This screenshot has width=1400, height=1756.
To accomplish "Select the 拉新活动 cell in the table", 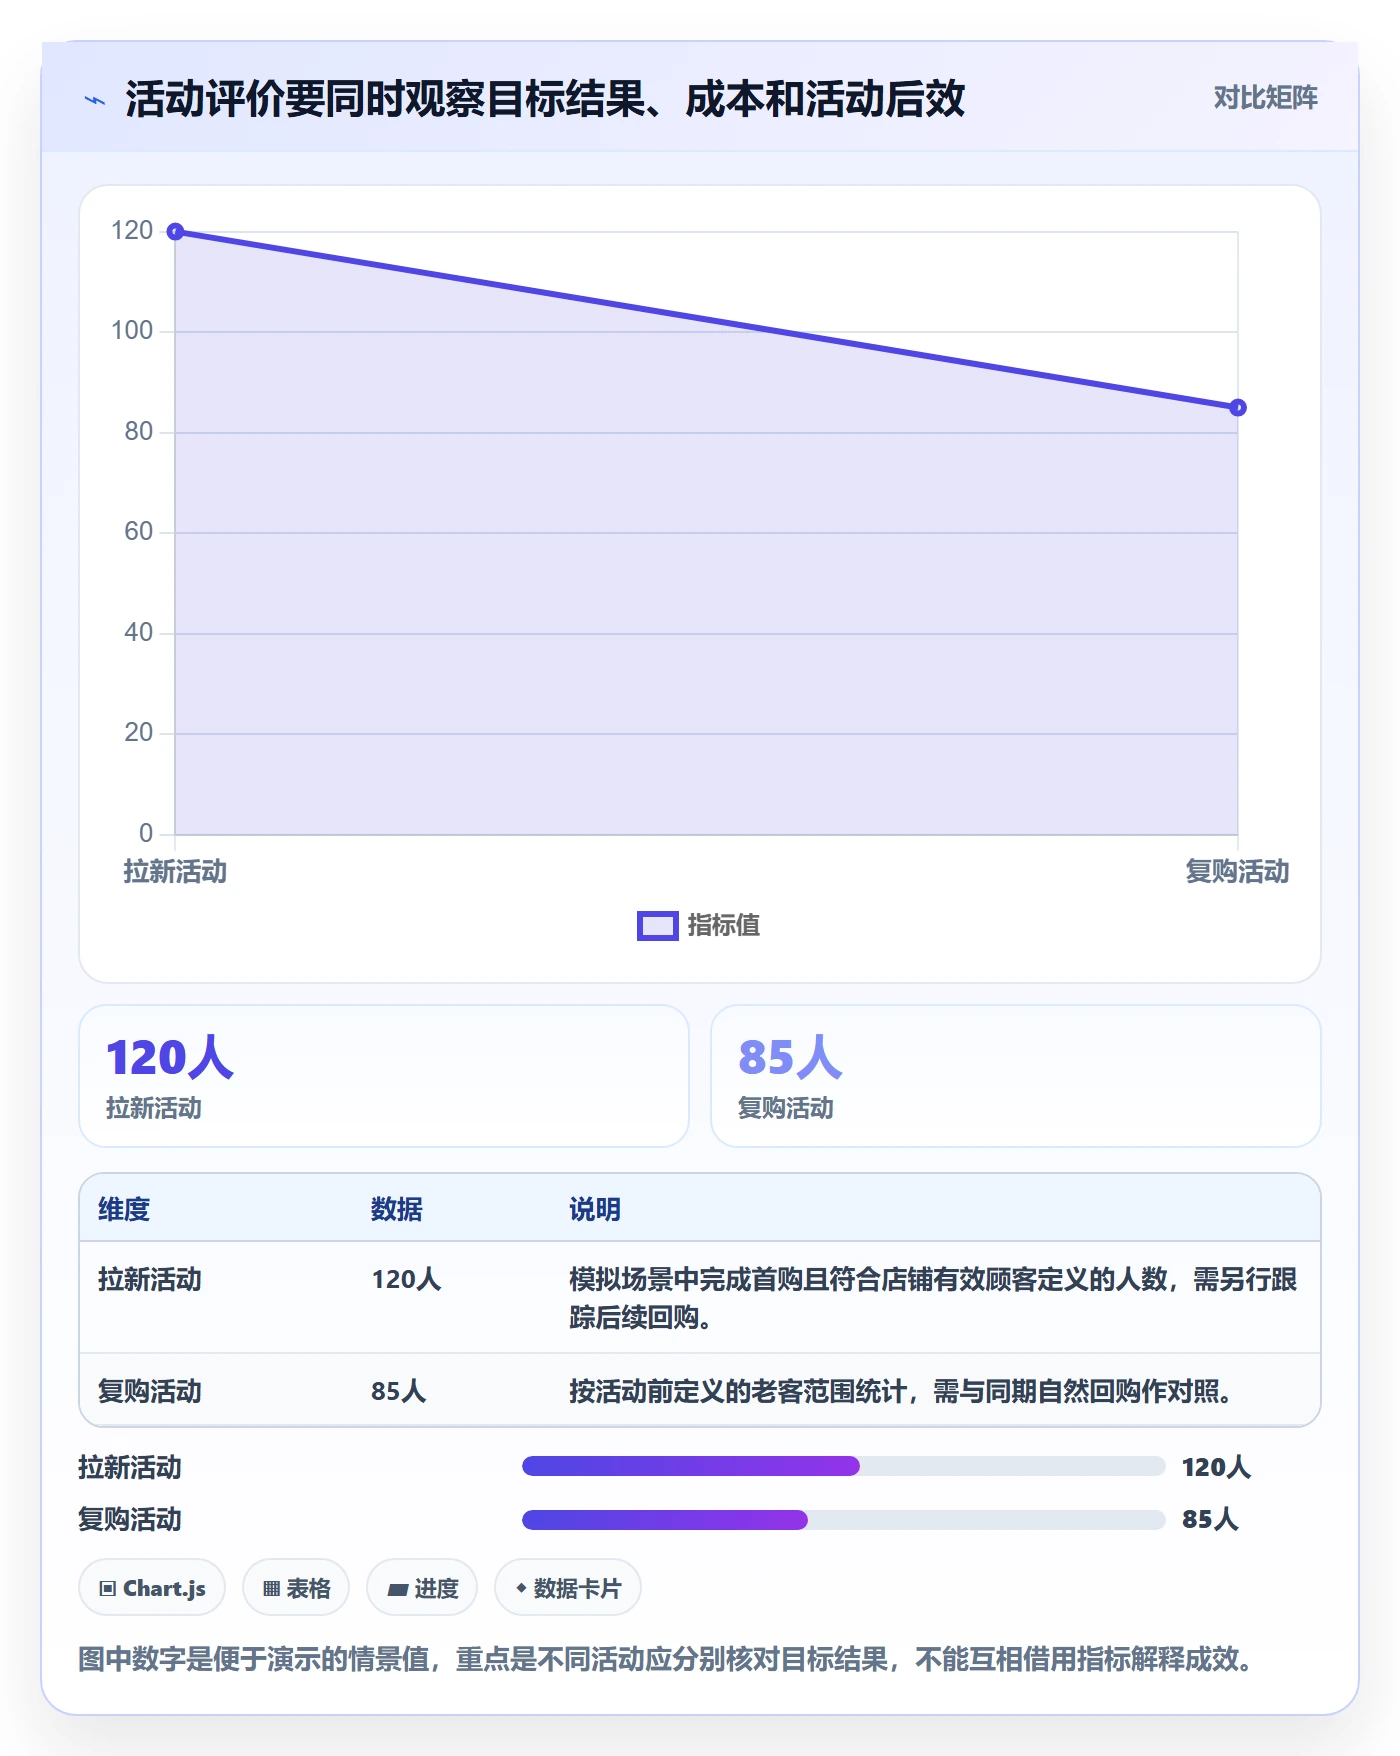I will 150,1280.
